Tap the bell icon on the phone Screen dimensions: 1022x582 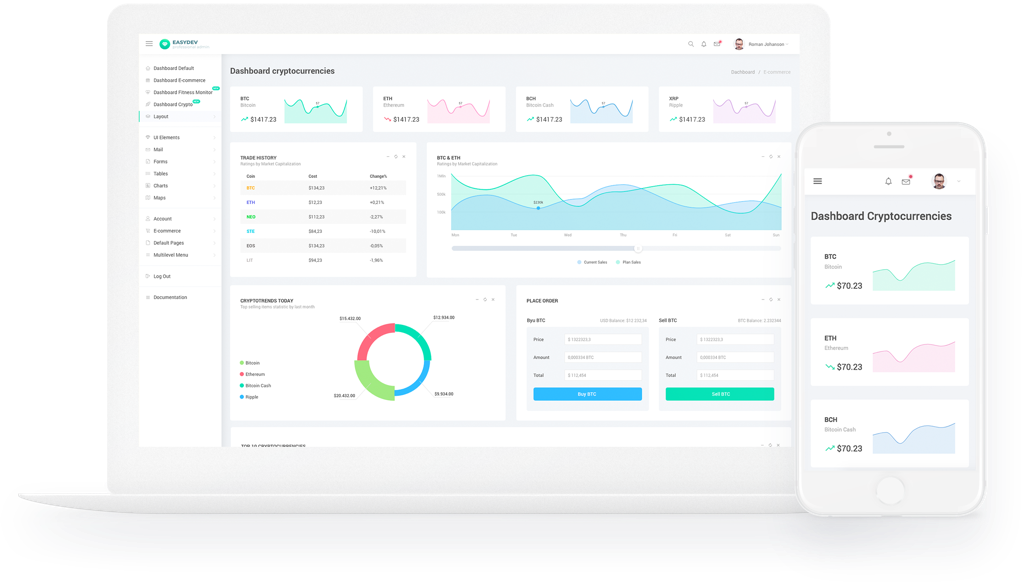pos(888,181)
